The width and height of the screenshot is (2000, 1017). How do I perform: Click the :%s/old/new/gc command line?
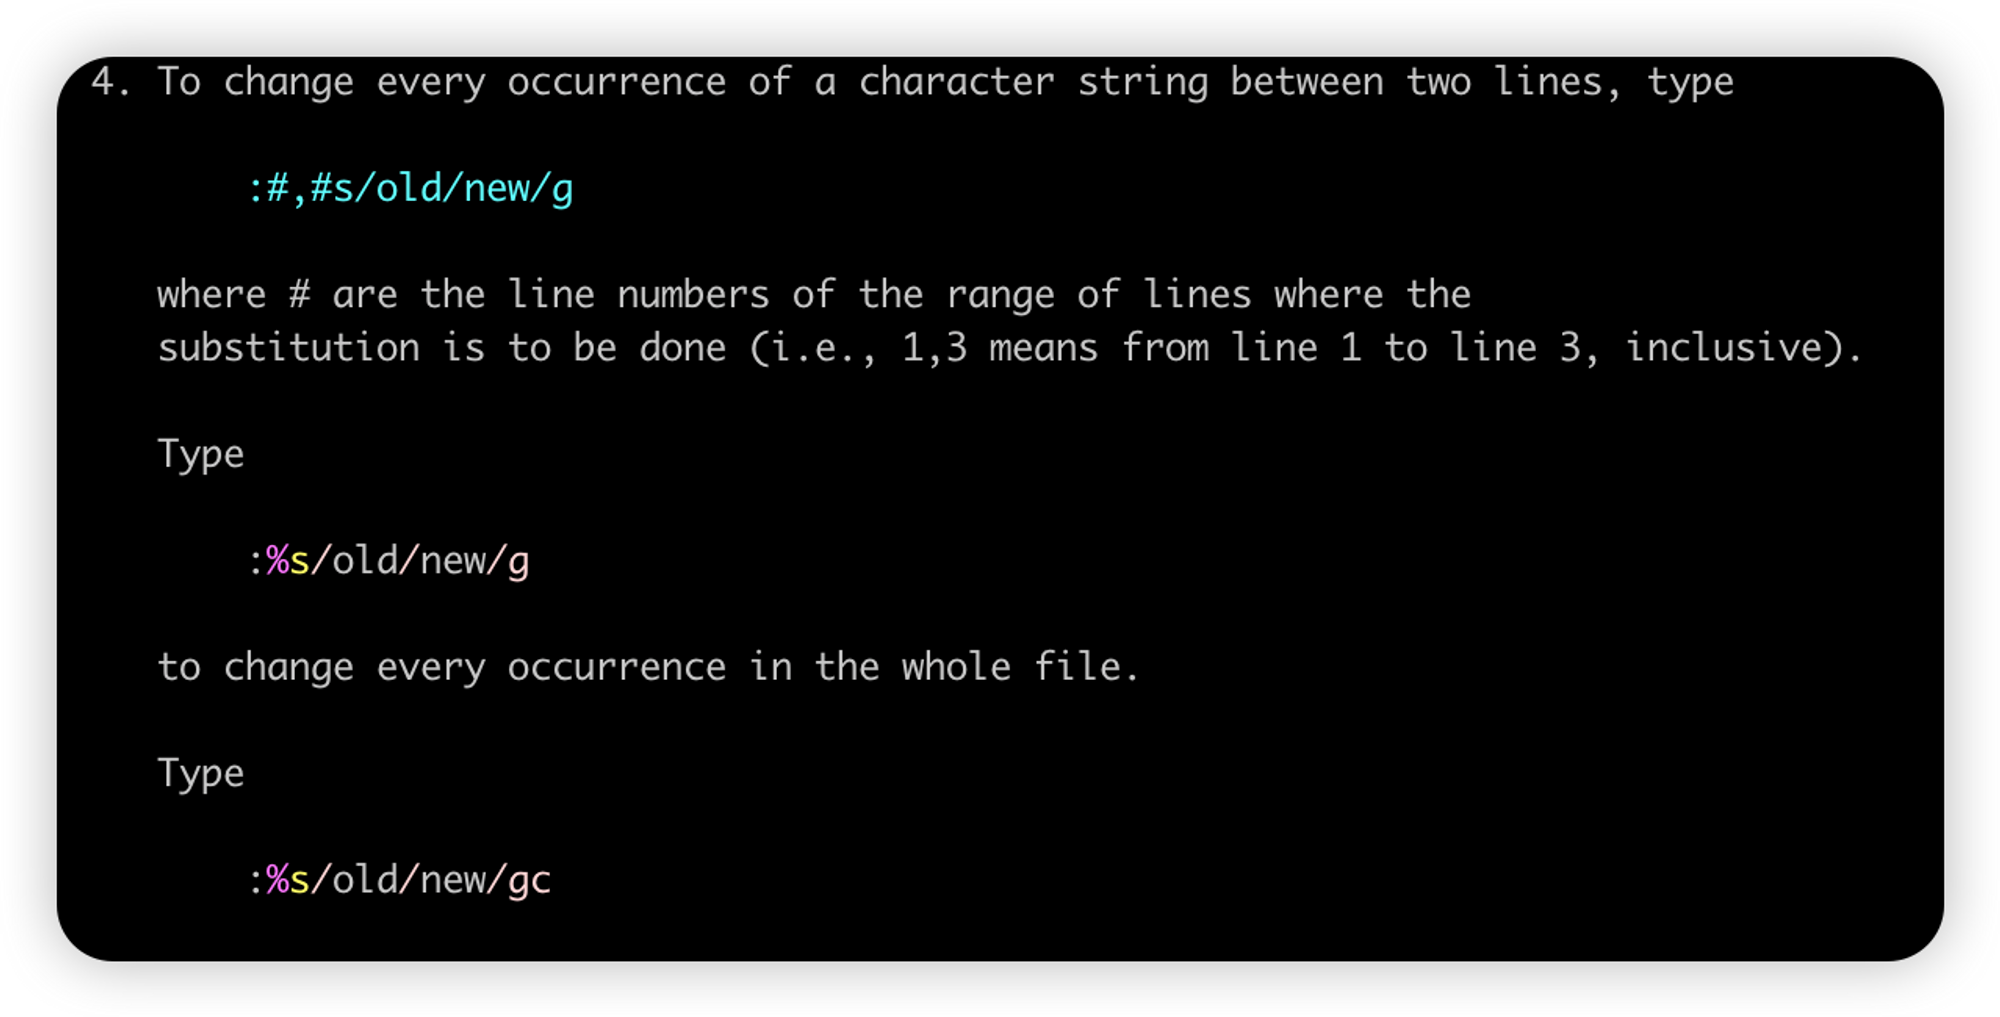click(x=399, y=880)
